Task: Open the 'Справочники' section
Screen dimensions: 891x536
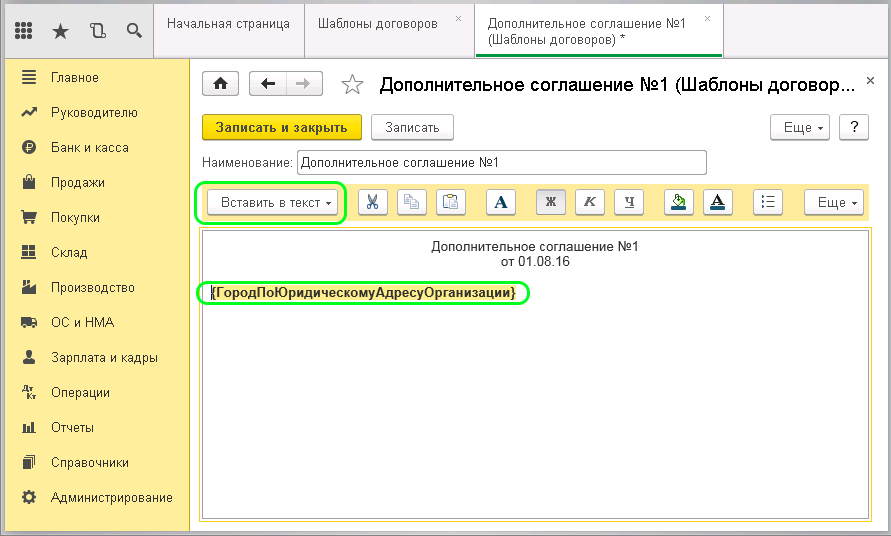Action: click(x=97, y=463)
